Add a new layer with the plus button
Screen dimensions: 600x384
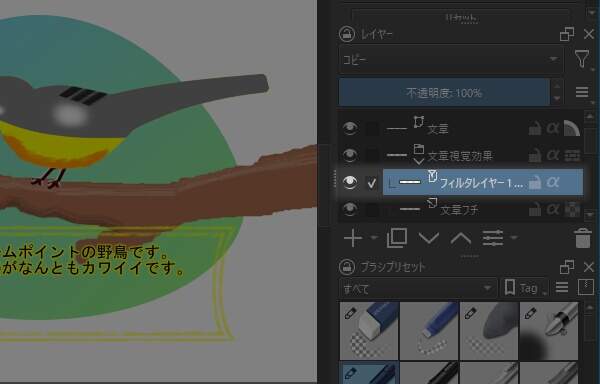(353, 238)
